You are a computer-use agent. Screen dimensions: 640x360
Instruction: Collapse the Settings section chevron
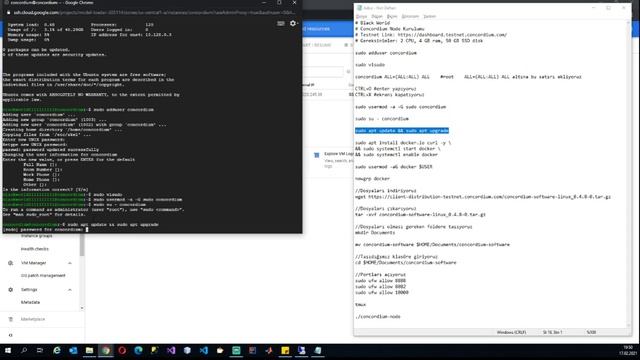click(70, 290)
